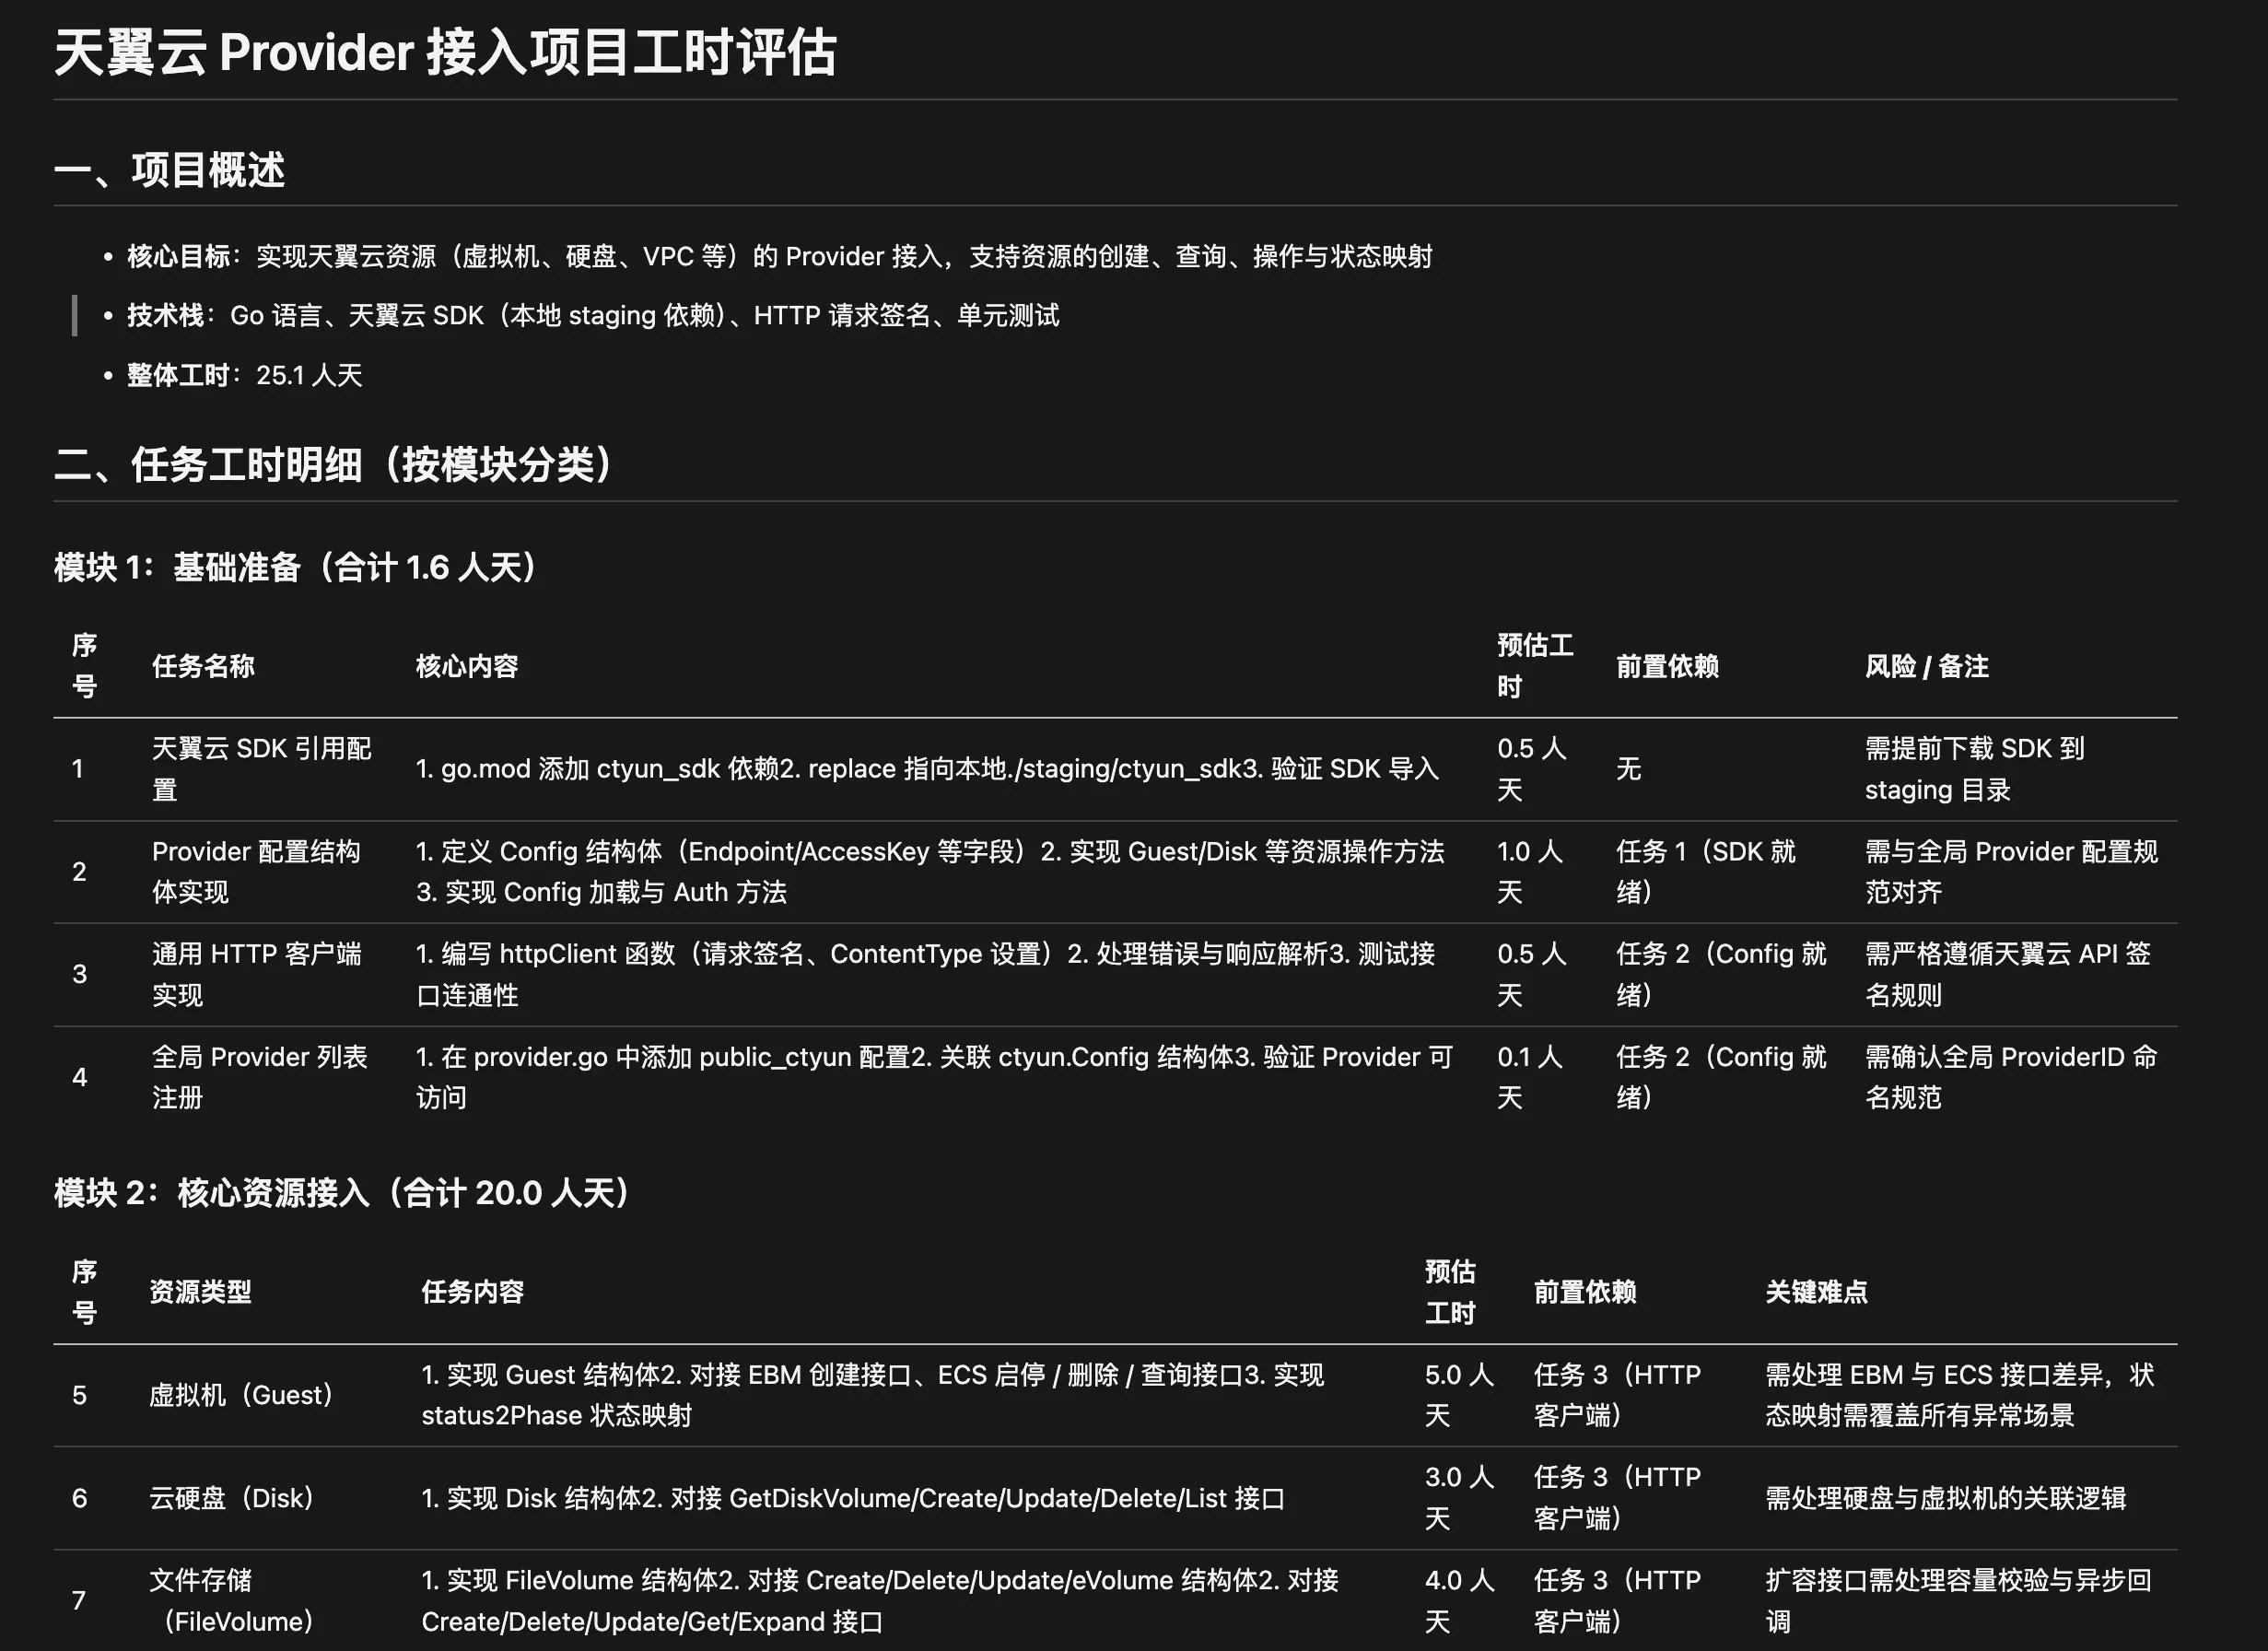Click the cell starting "1. 编写 httpClient 函数"
Viewport: 2268px width, 1651px height.
pos(926,975)
